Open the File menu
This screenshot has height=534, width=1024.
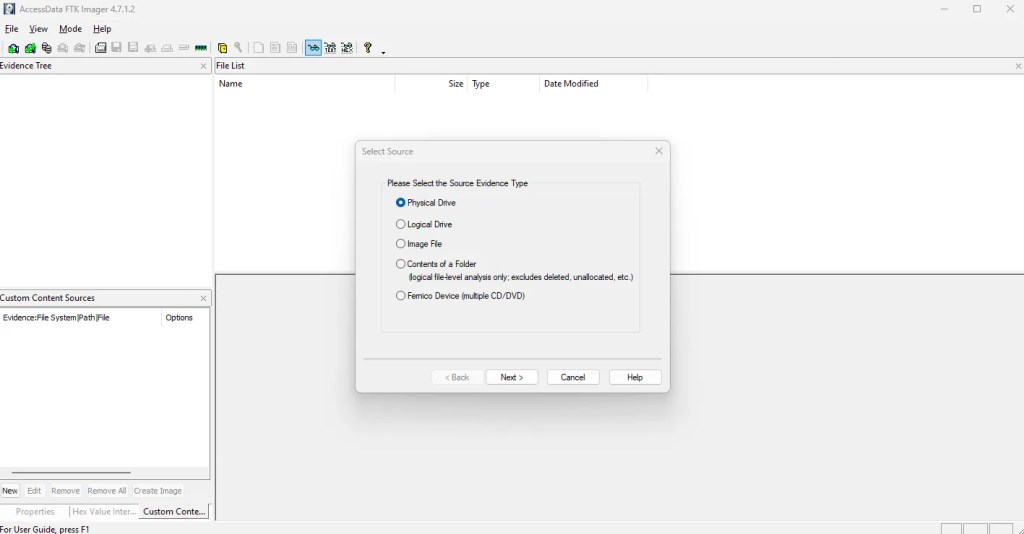[11, 29]
